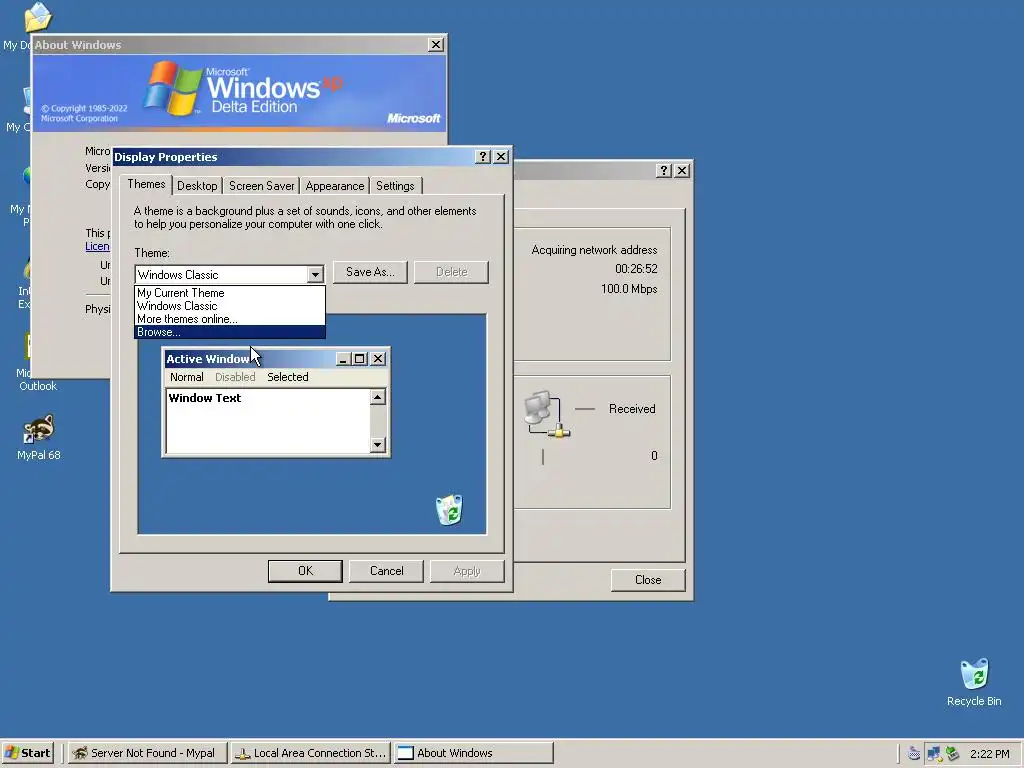Go to the Appearance tab

(334, 186)
